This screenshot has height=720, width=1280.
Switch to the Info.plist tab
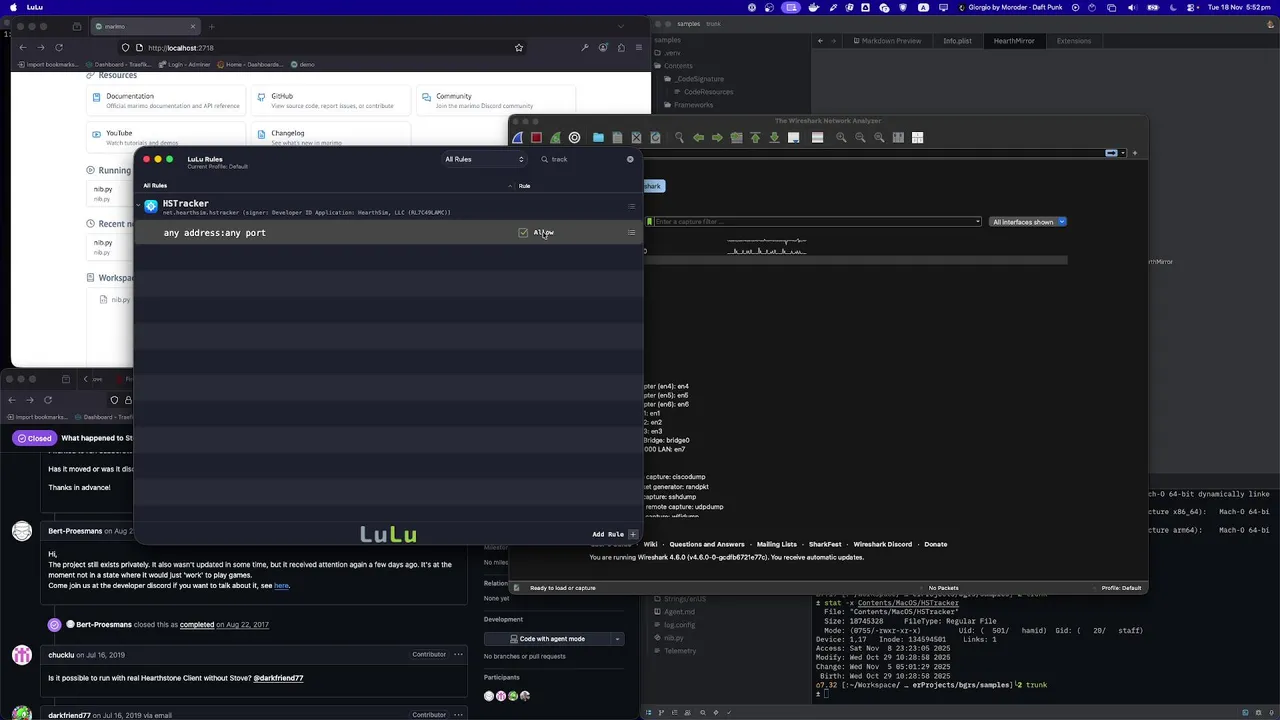957,41
